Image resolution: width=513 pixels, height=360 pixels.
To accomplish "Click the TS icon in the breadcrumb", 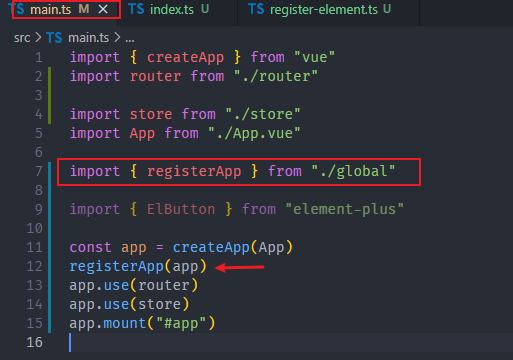I will point(54,38).
